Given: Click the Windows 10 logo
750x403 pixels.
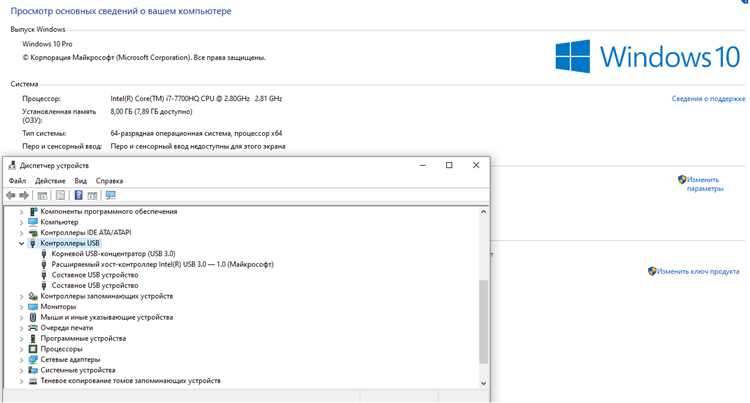Looking at the screenshot, I should click(648, 56).
